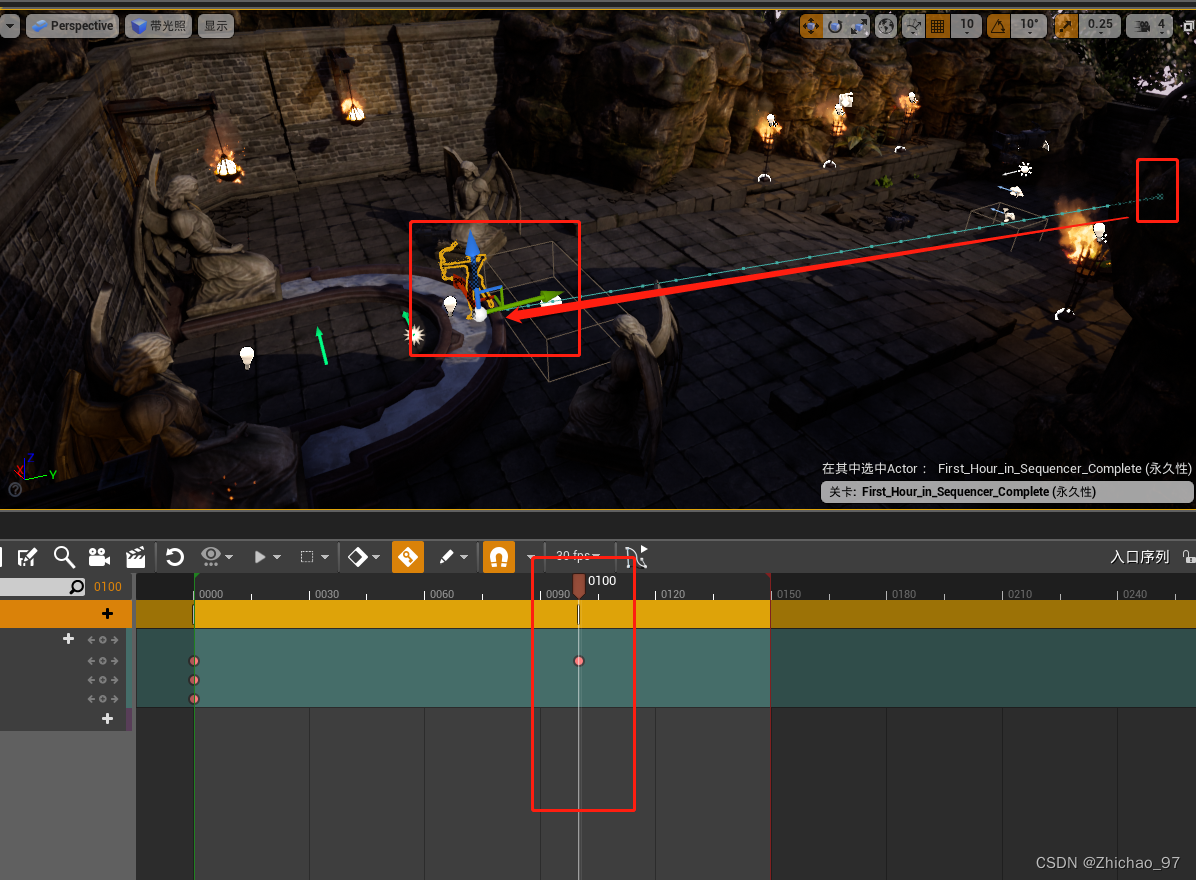Image resolution: width=1196 pixels, height=880 pixels.
Task: Click the + button to add a track
Action: pos(107,613)
